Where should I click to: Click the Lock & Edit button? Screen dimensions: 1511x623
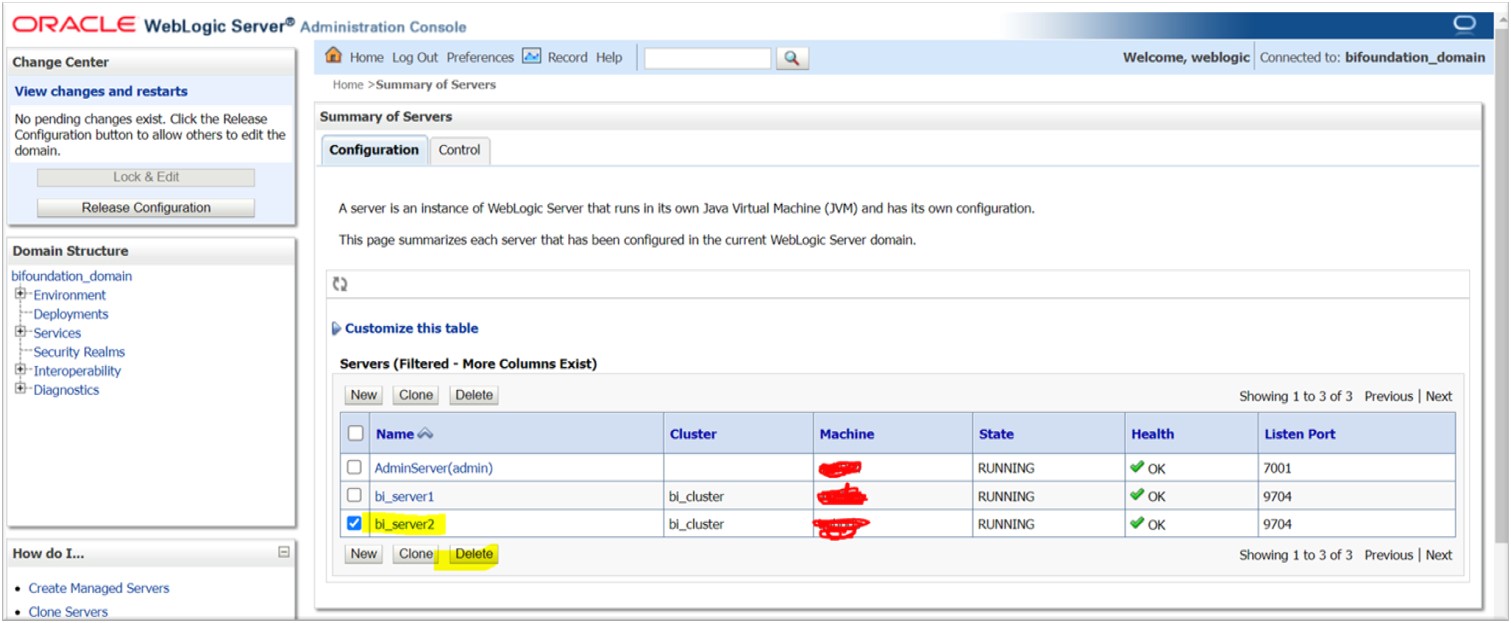click(x=146, y=177)
